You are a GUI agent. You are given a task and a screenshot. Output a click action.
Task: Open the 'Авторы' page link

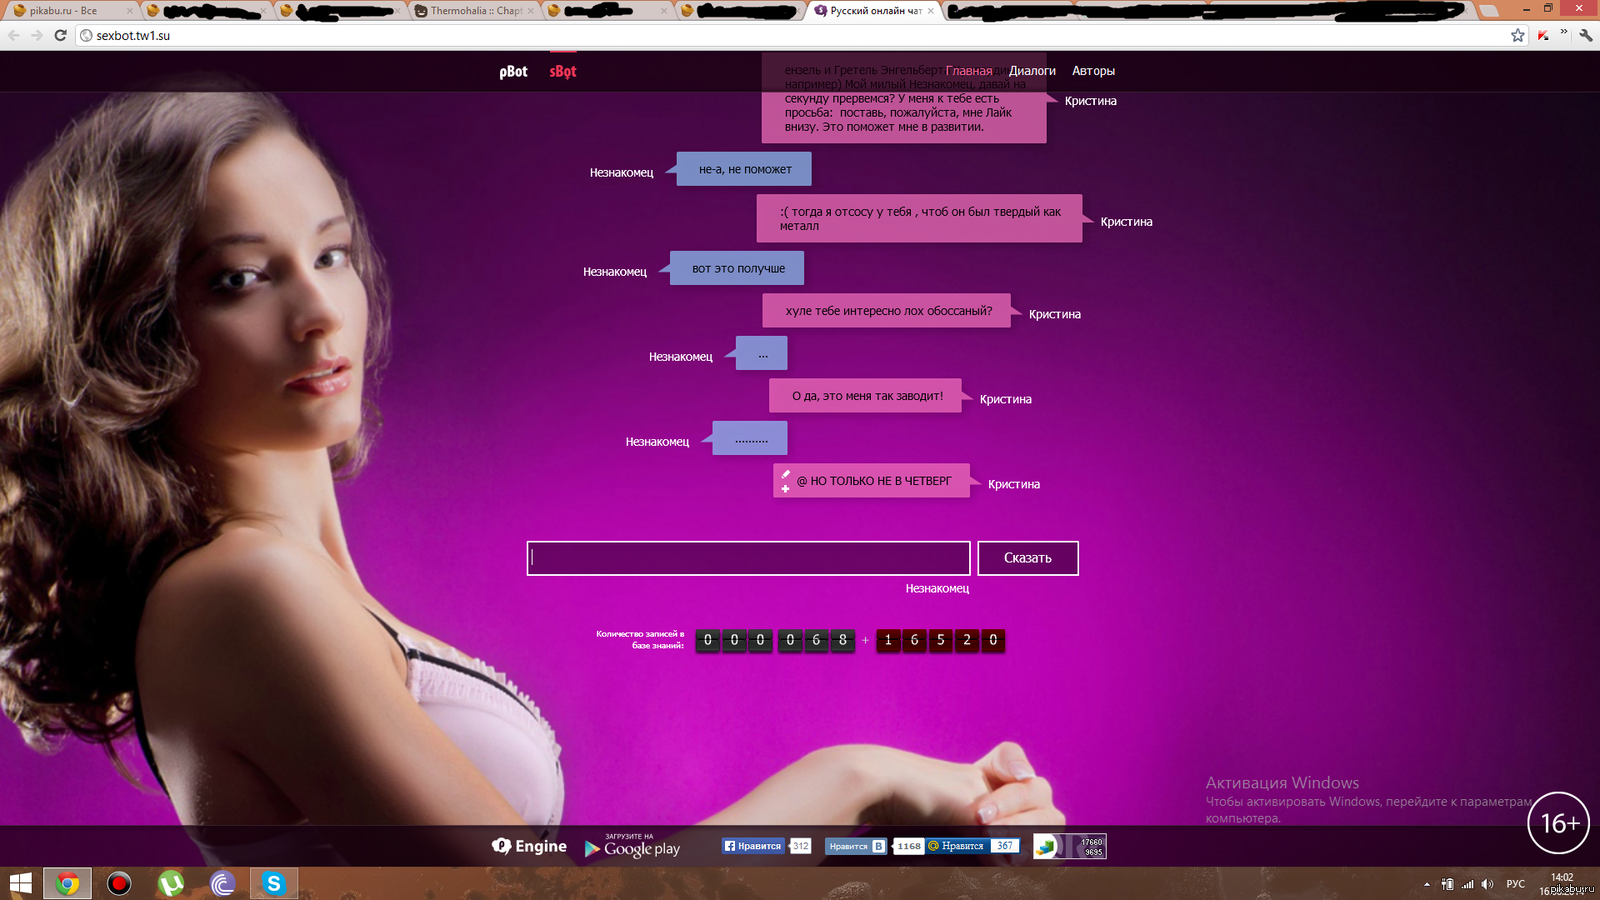coord(1093,71)
